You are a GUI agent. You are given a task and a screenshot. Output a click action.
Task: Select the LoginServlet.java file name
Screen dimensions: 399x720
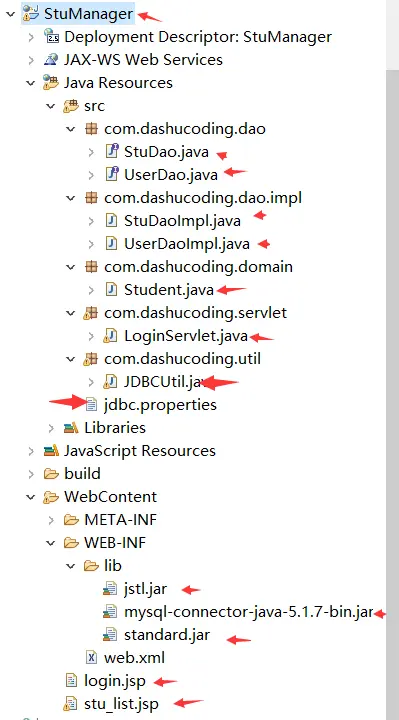pos(186,336)
